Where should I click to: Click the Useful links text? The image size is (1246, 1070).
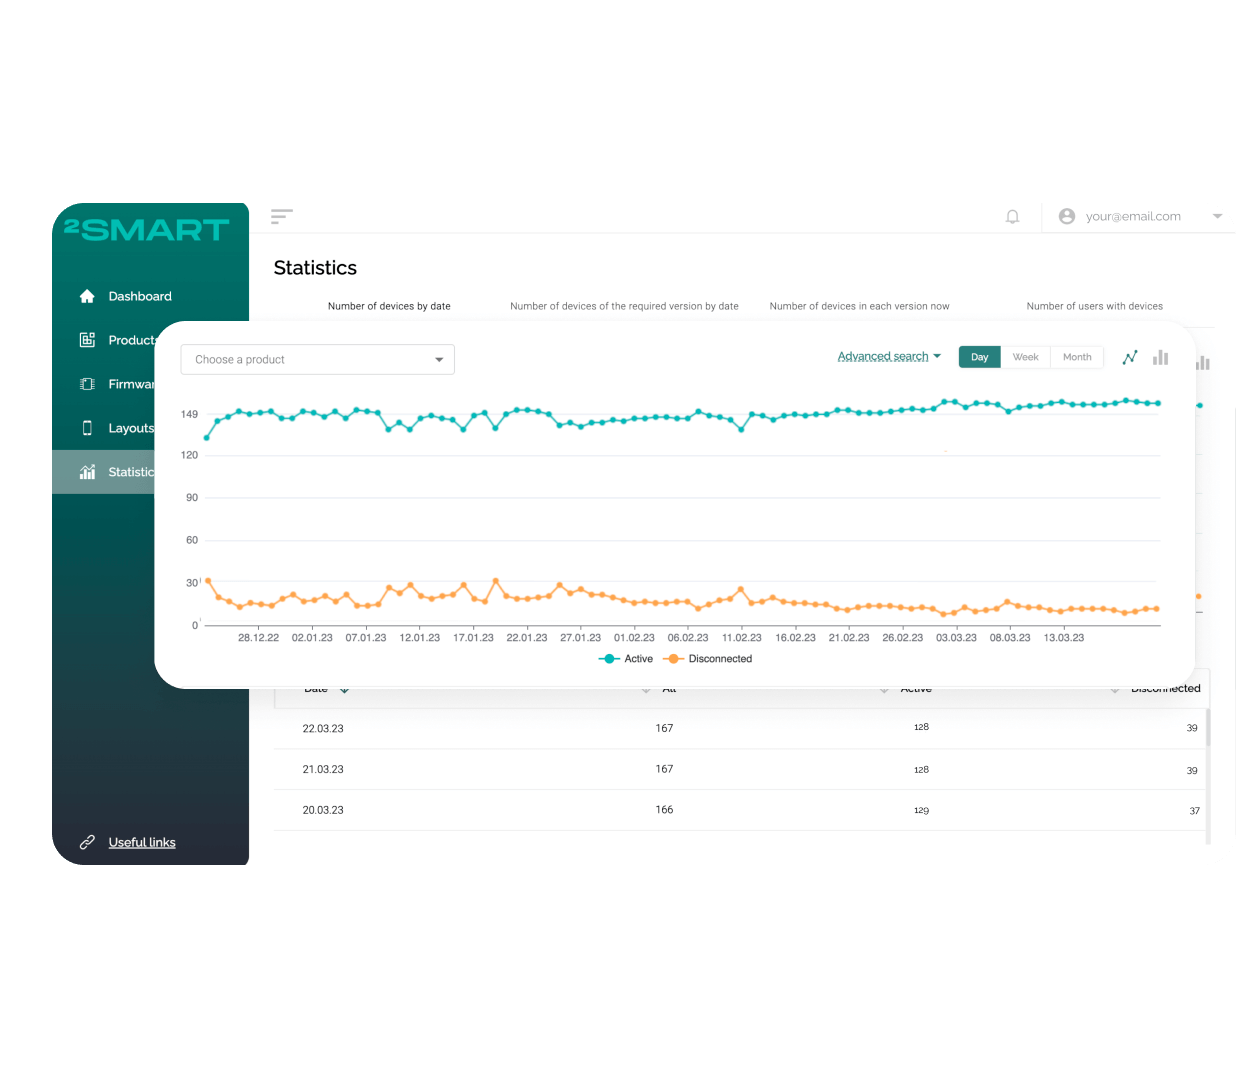pyautogui.click(x=141, y=842)
